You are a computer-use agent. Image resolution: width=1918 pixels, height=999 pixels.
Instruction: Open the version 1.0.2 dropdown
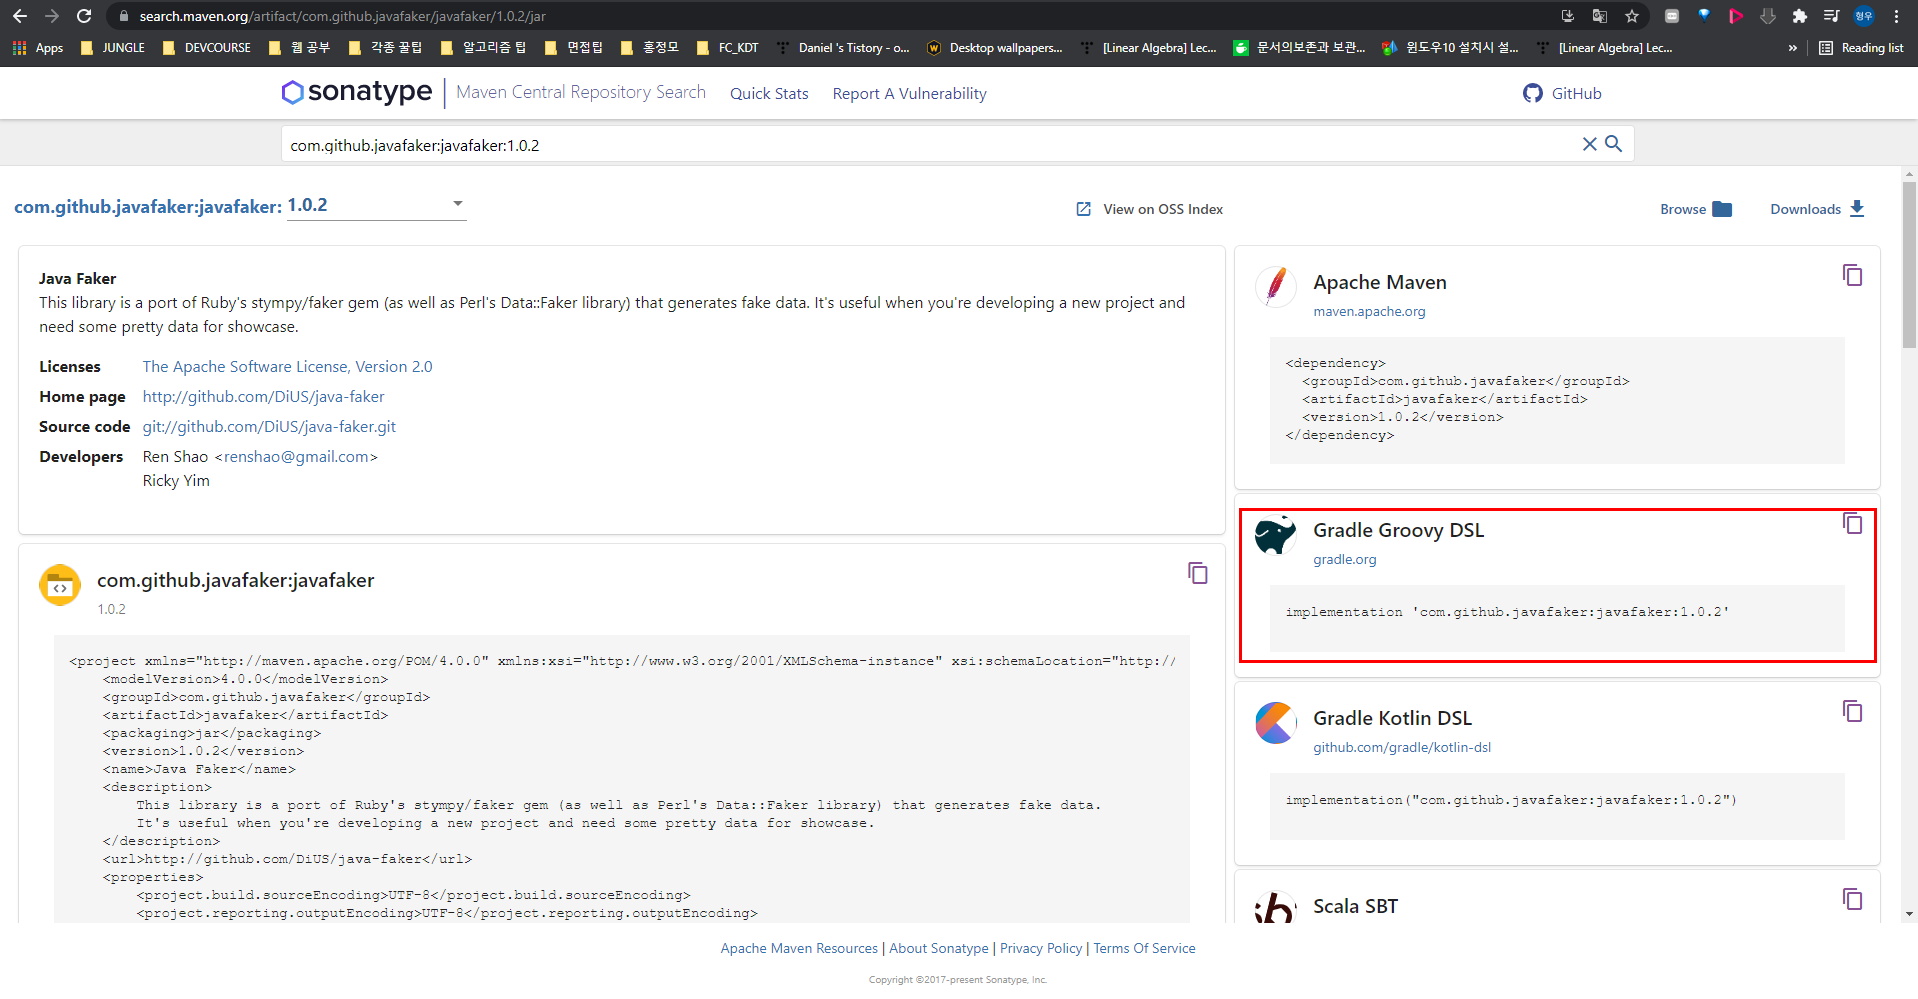376,205
